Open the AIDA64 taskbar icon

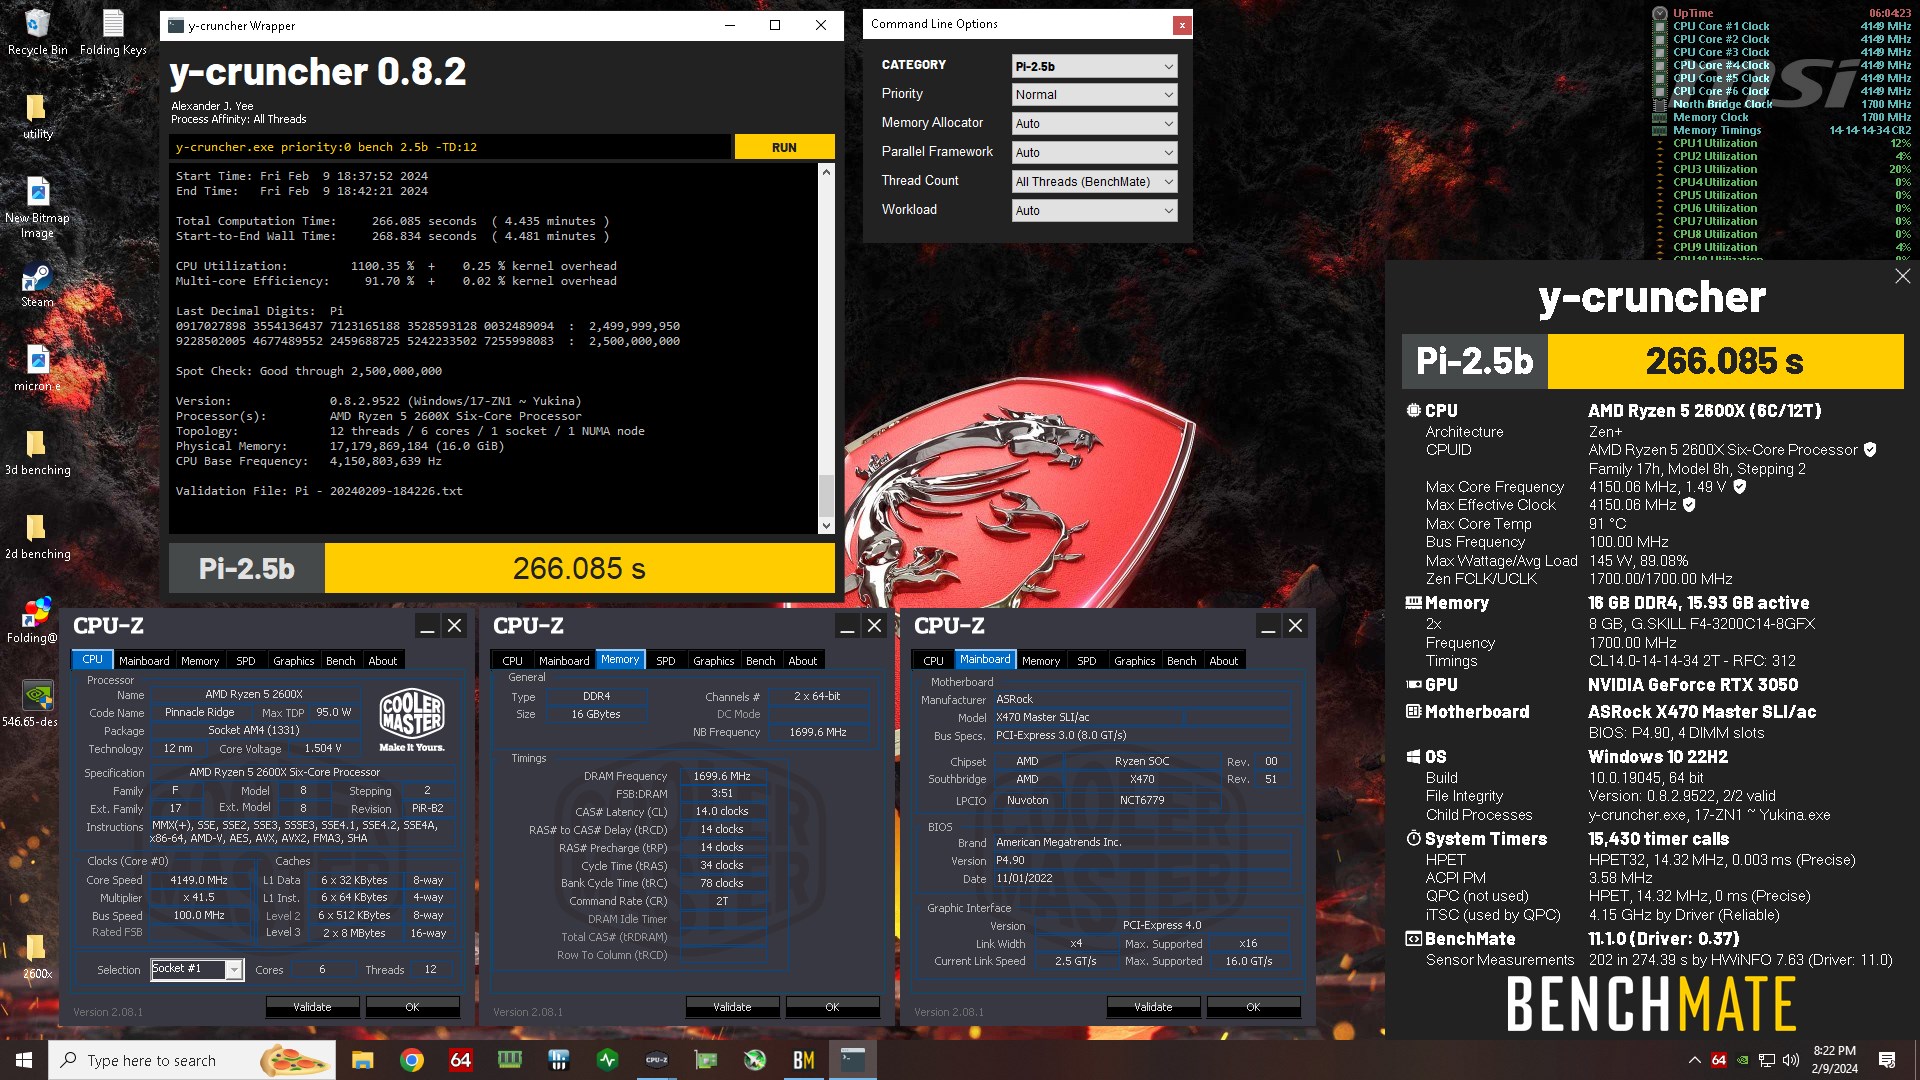click(x=460, y=1060)
